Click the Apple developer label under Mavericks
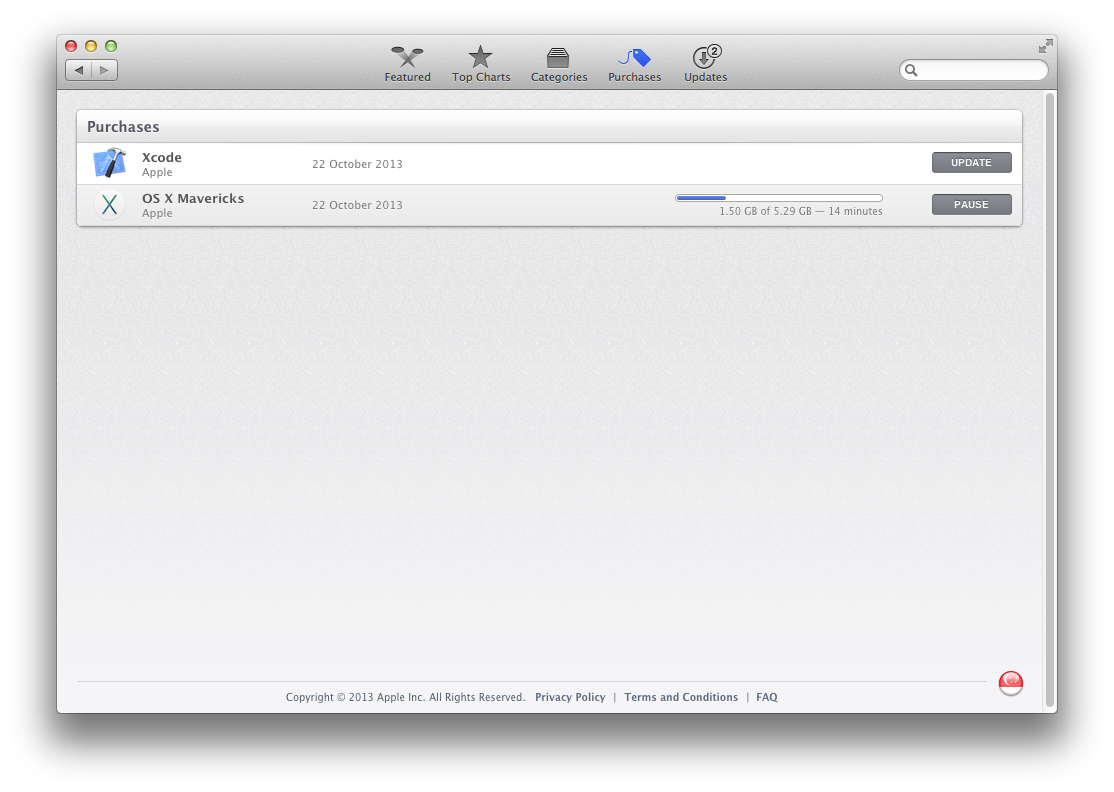The image size is (1114, 792). 157,213
